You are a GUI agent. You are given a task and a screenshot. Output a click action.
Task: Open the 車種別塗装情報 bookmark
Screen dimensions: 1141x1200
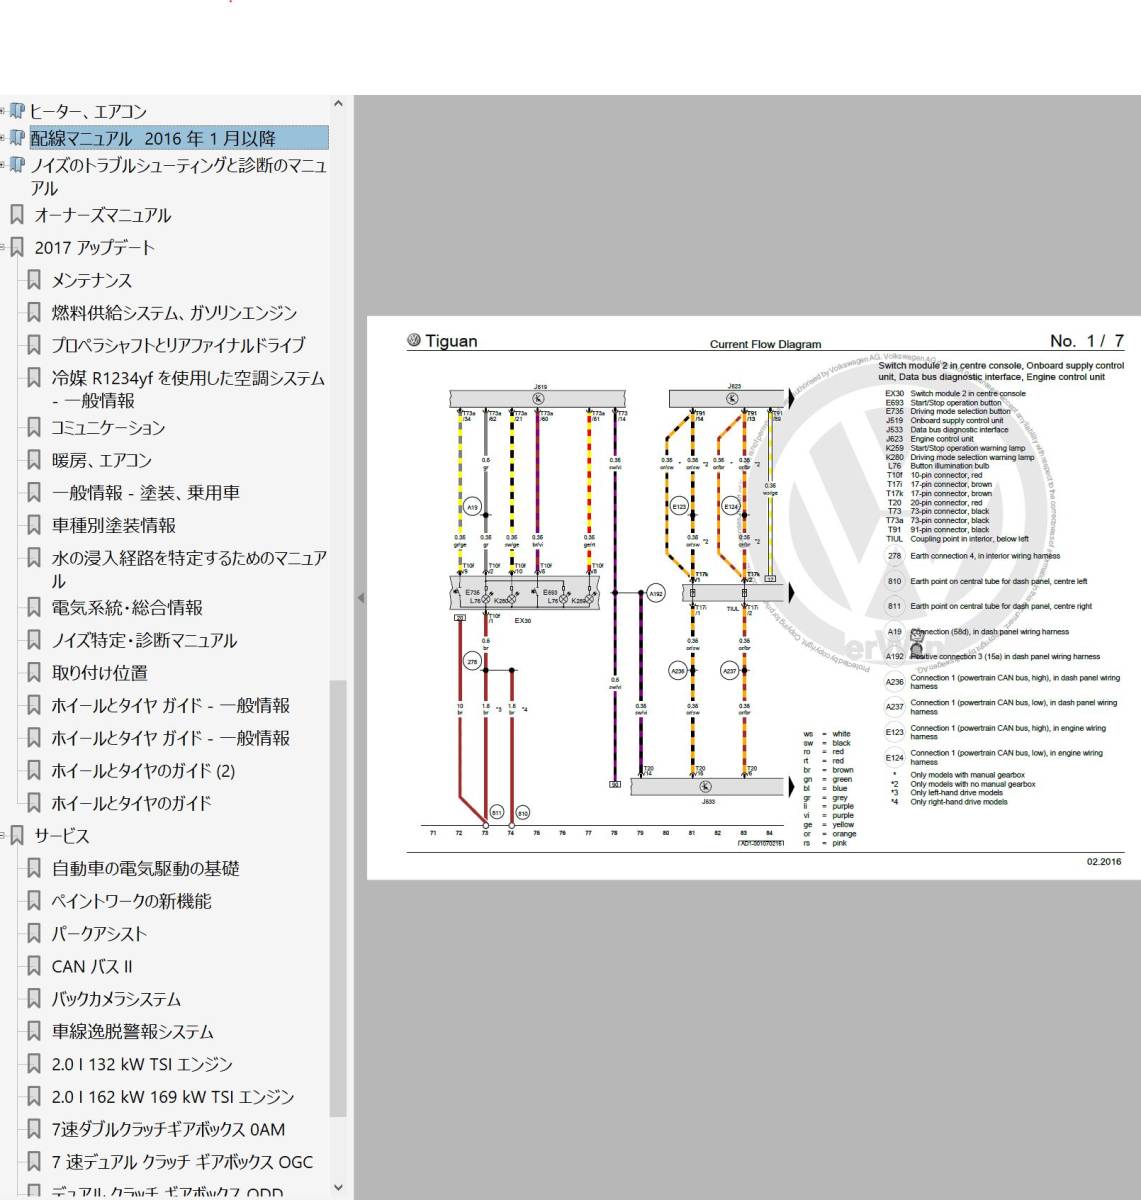coord(113,525)
